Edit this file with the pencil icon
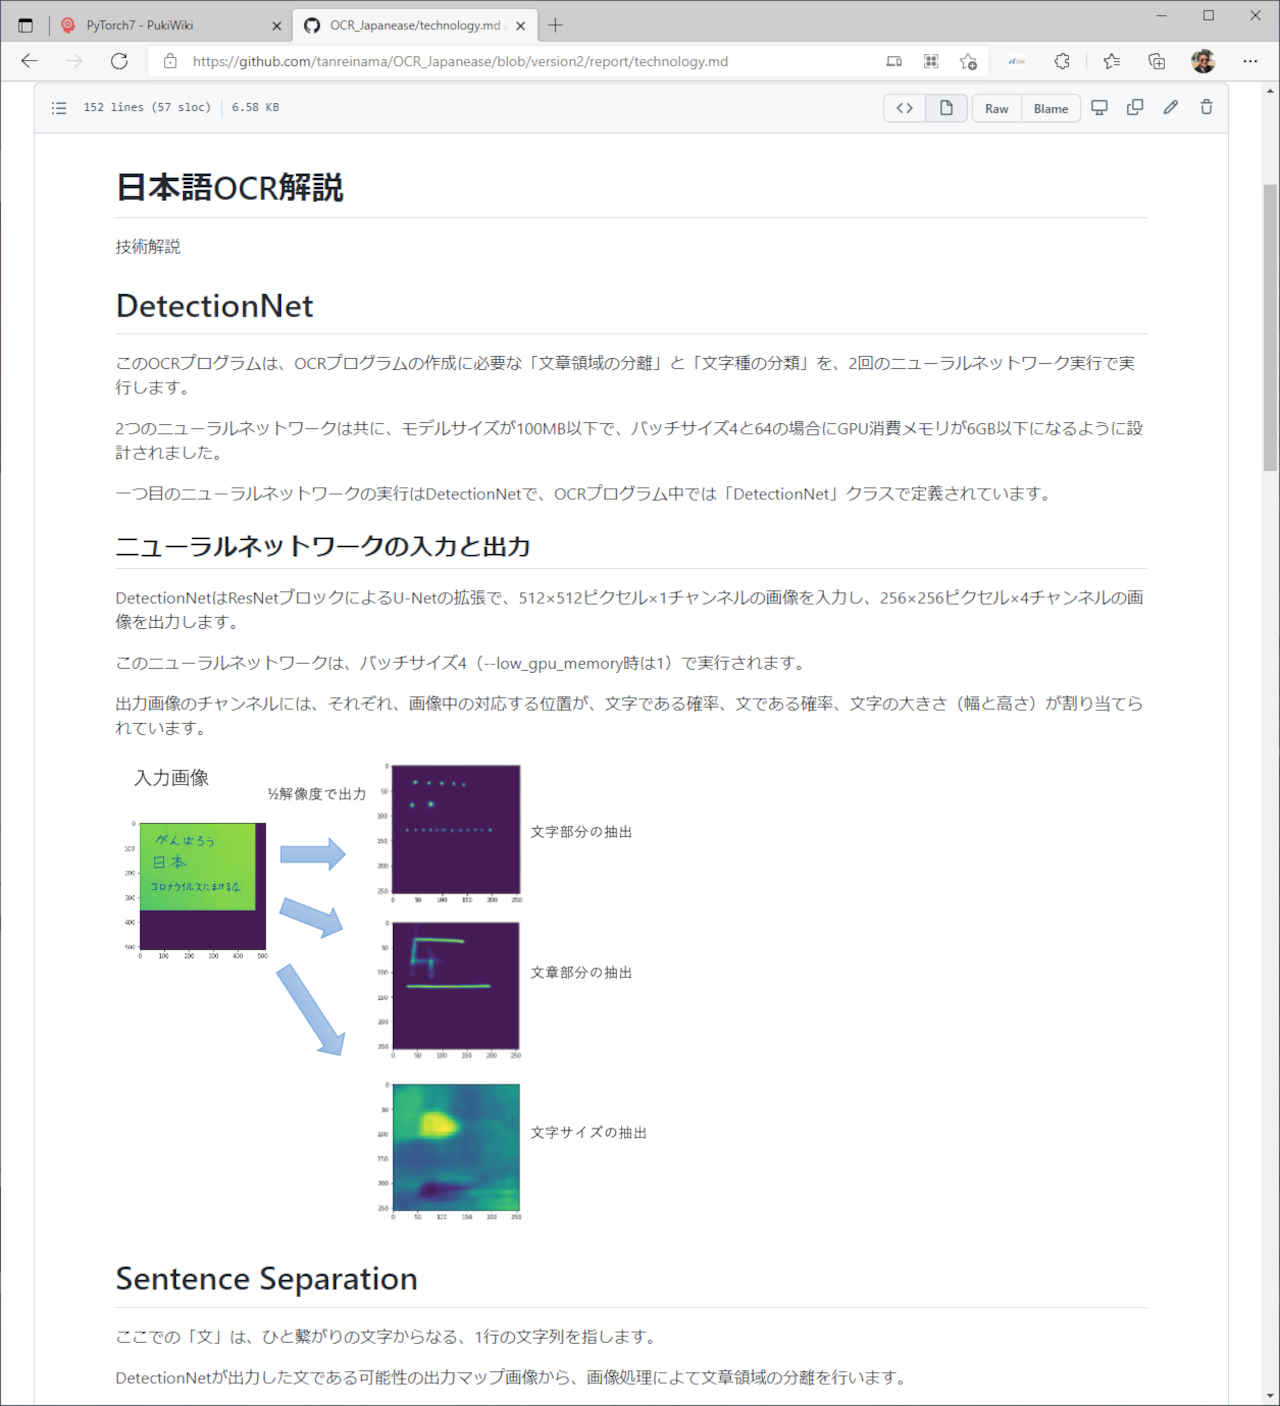 tap(1171, 108)
